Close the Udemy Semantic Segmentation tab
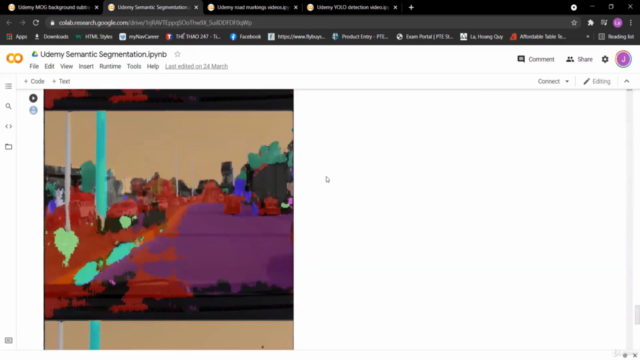The width and height of the screenshot is (640, 360). click(x=196, y=7)
